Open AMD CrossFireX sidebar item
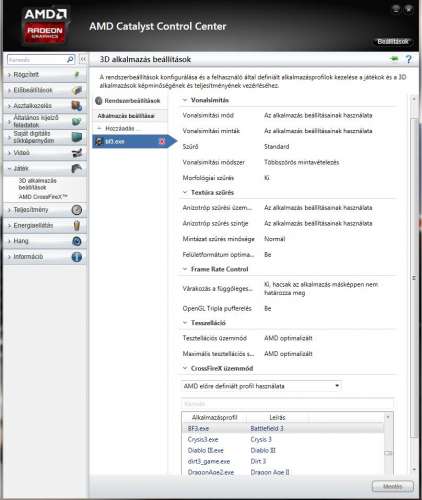 [43, 197]
